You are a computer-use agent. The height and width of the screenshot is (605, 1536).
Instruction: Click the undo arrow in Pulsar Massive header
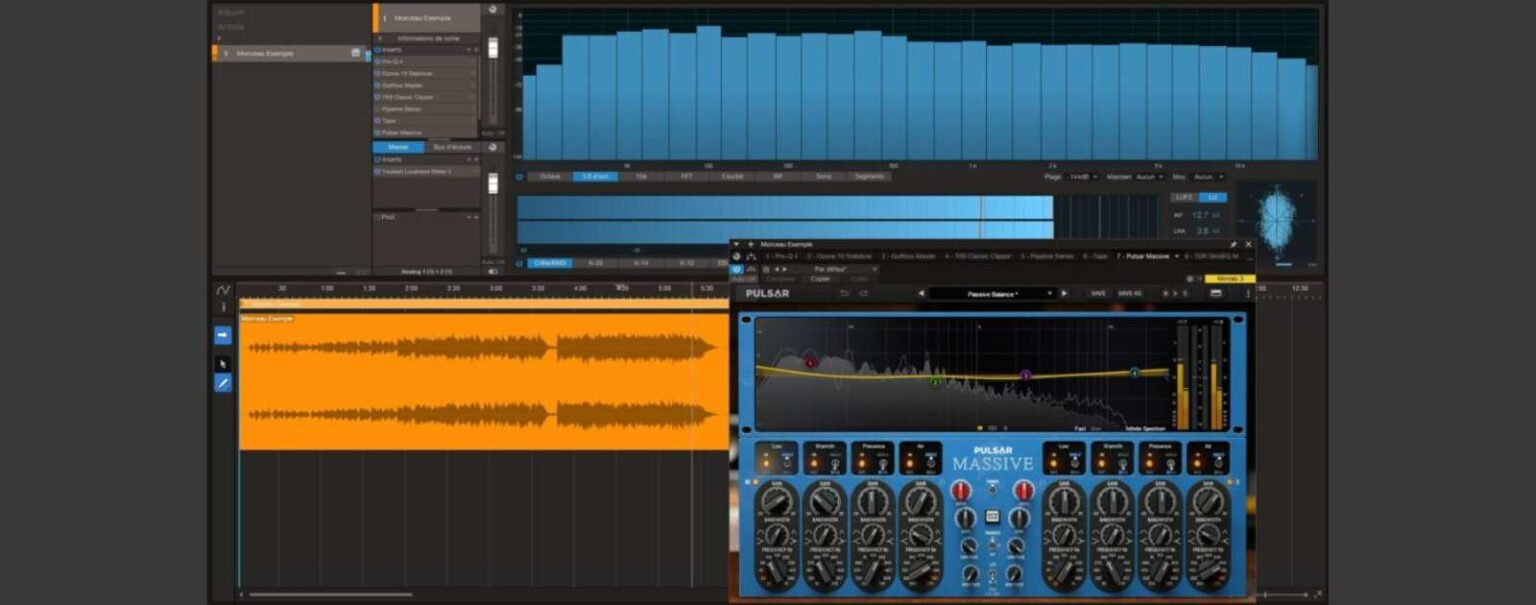845,294
